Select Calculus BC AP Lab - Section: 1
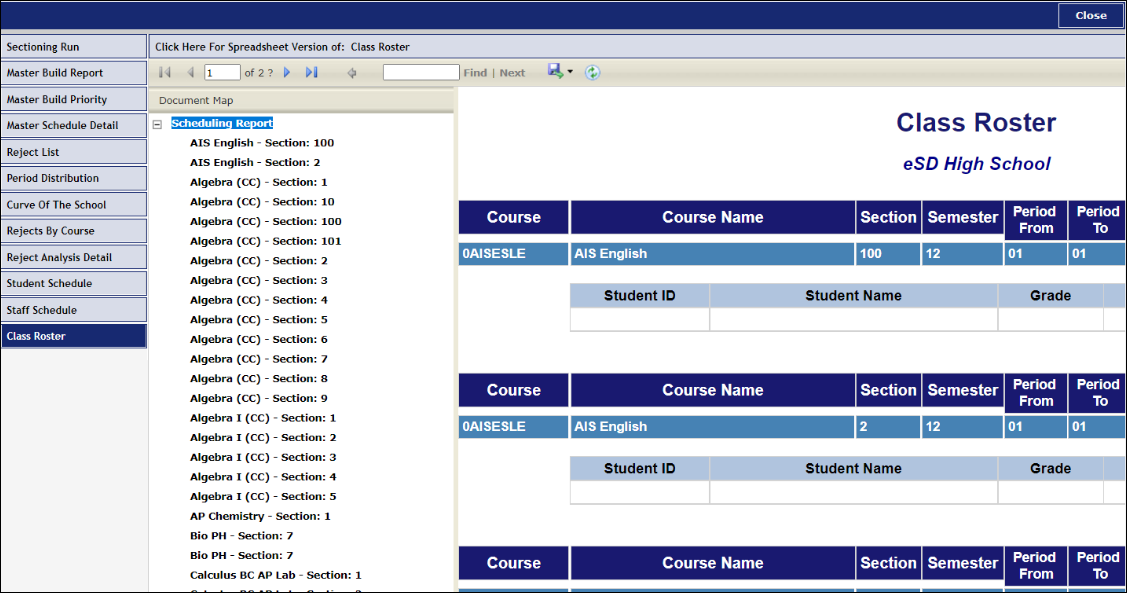1127x593 pixels. (276, 575)
